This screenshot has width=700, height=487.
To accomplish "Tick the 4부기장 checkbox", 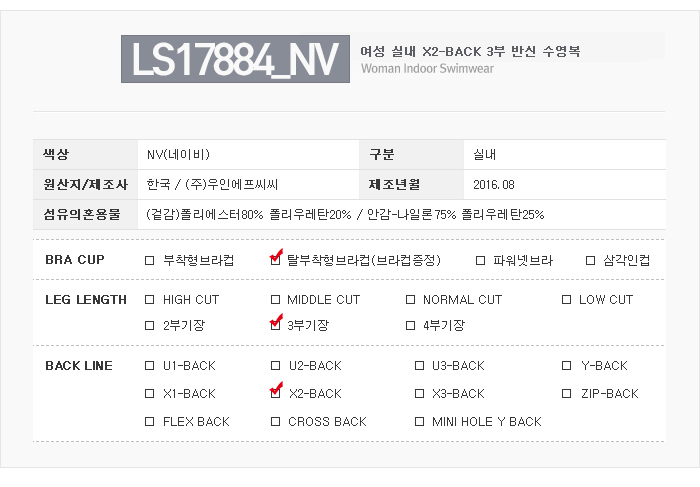I will (410, 325).
